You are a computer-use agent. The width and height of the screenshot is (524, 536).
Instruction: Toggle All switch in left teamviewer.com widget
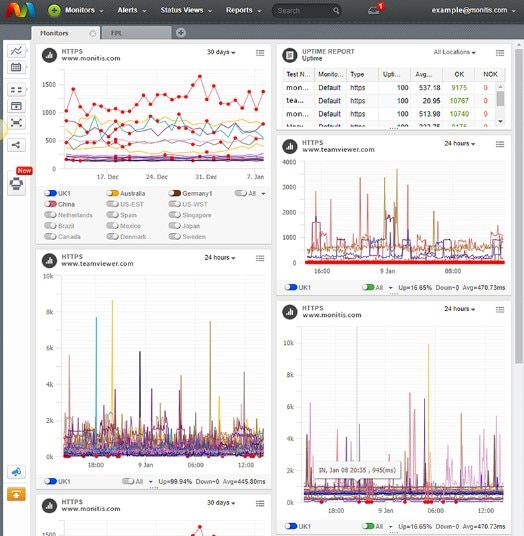pos(128,481)
